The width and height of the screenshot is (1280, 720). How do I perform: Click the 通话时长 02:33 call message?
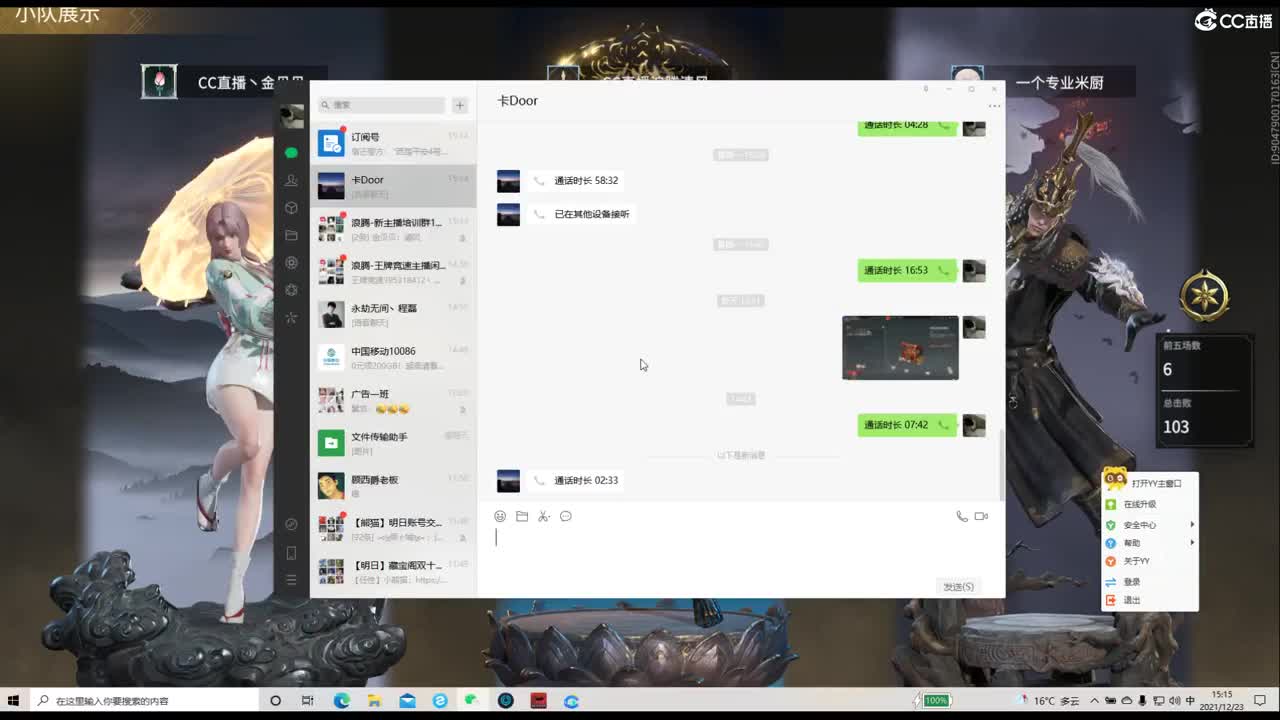pyautogui.click(x=577, y=480)
